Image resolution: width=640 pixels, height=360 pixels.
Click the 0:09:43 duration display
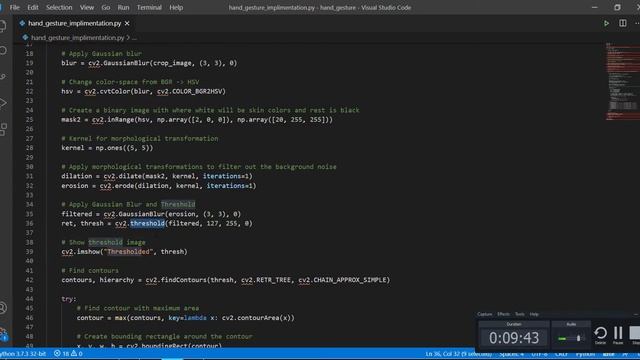[514, 338]
